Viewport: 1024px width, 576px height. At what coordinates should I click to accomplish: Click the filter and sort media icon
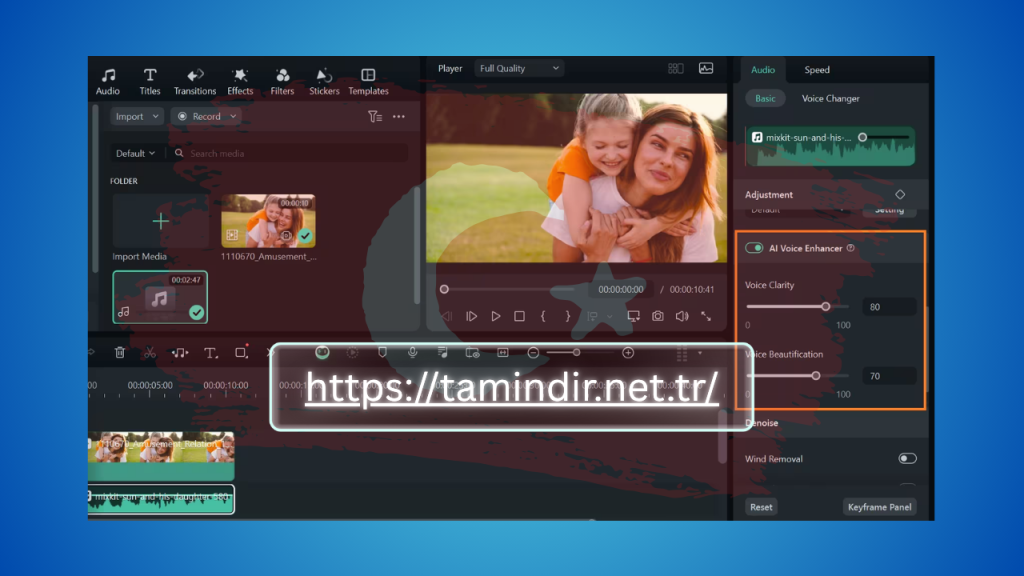coord(375,117)
